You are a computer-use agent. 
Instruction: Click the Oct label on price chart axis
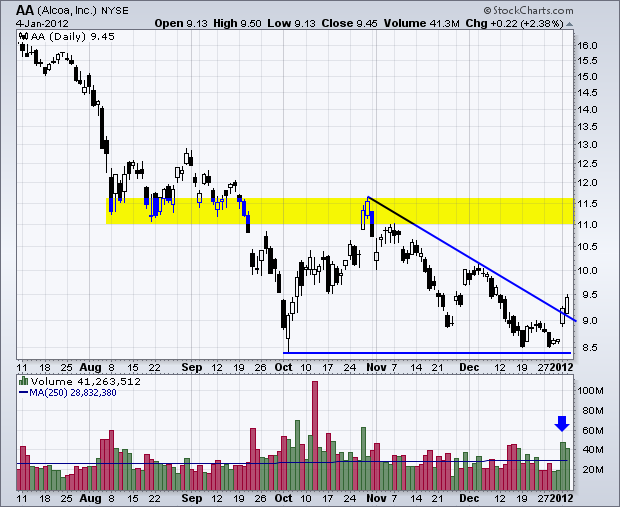(x=283, y=367)
